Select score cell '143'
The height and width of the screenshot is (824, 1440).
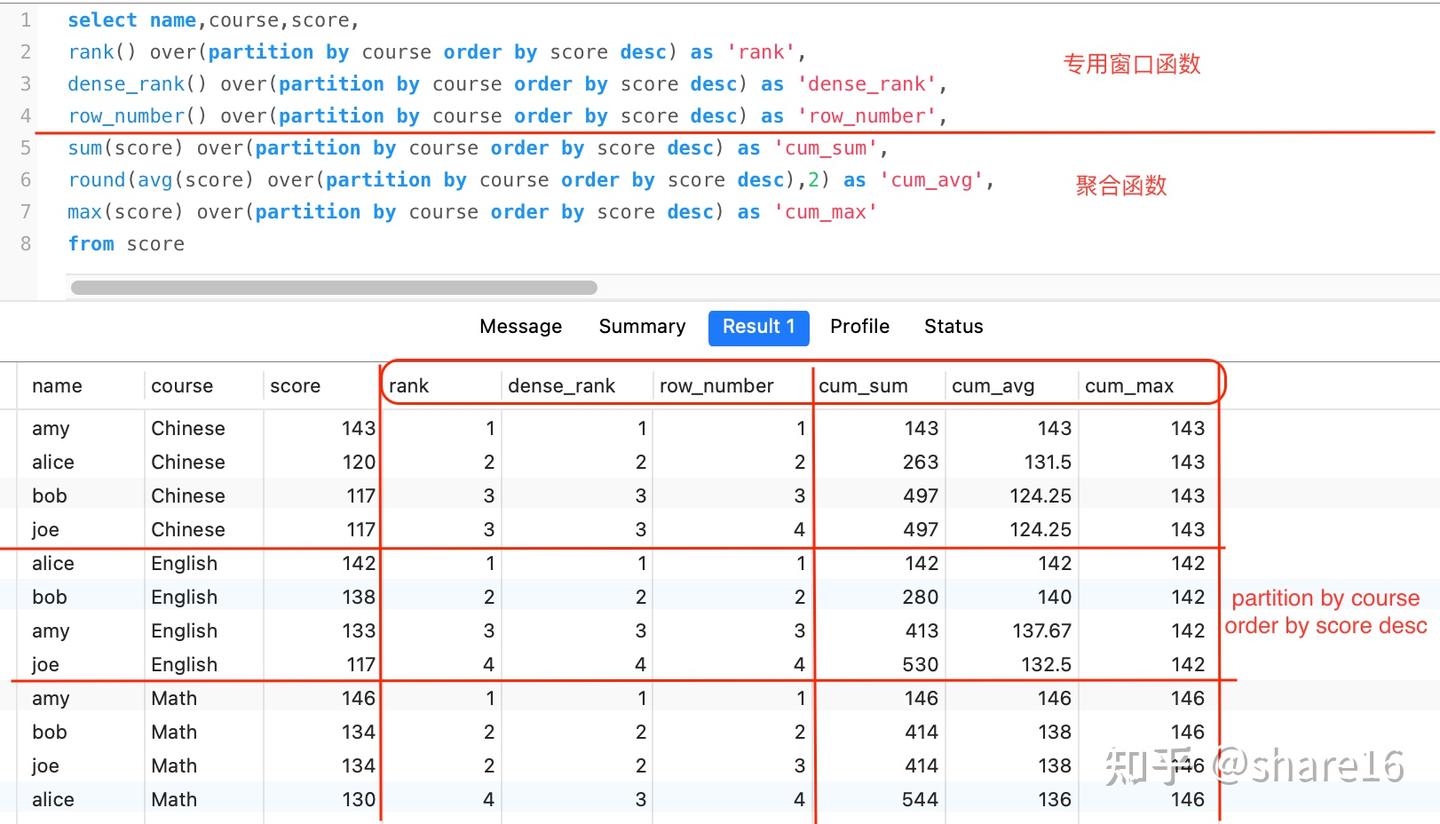pyautogui.click(x=358, y=428)
